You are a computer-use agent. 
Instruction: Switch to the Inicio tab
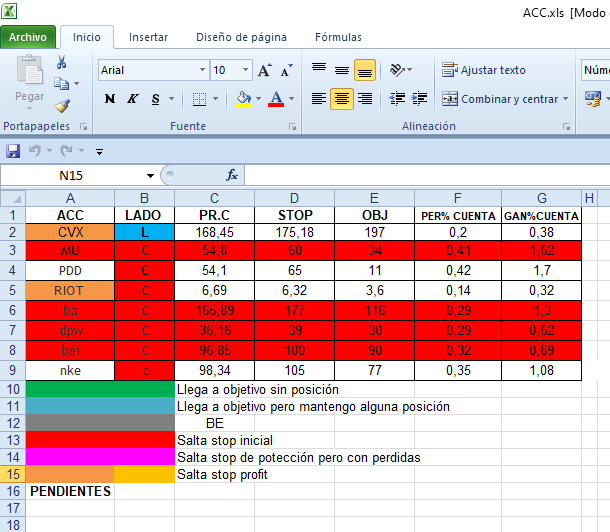87,37
